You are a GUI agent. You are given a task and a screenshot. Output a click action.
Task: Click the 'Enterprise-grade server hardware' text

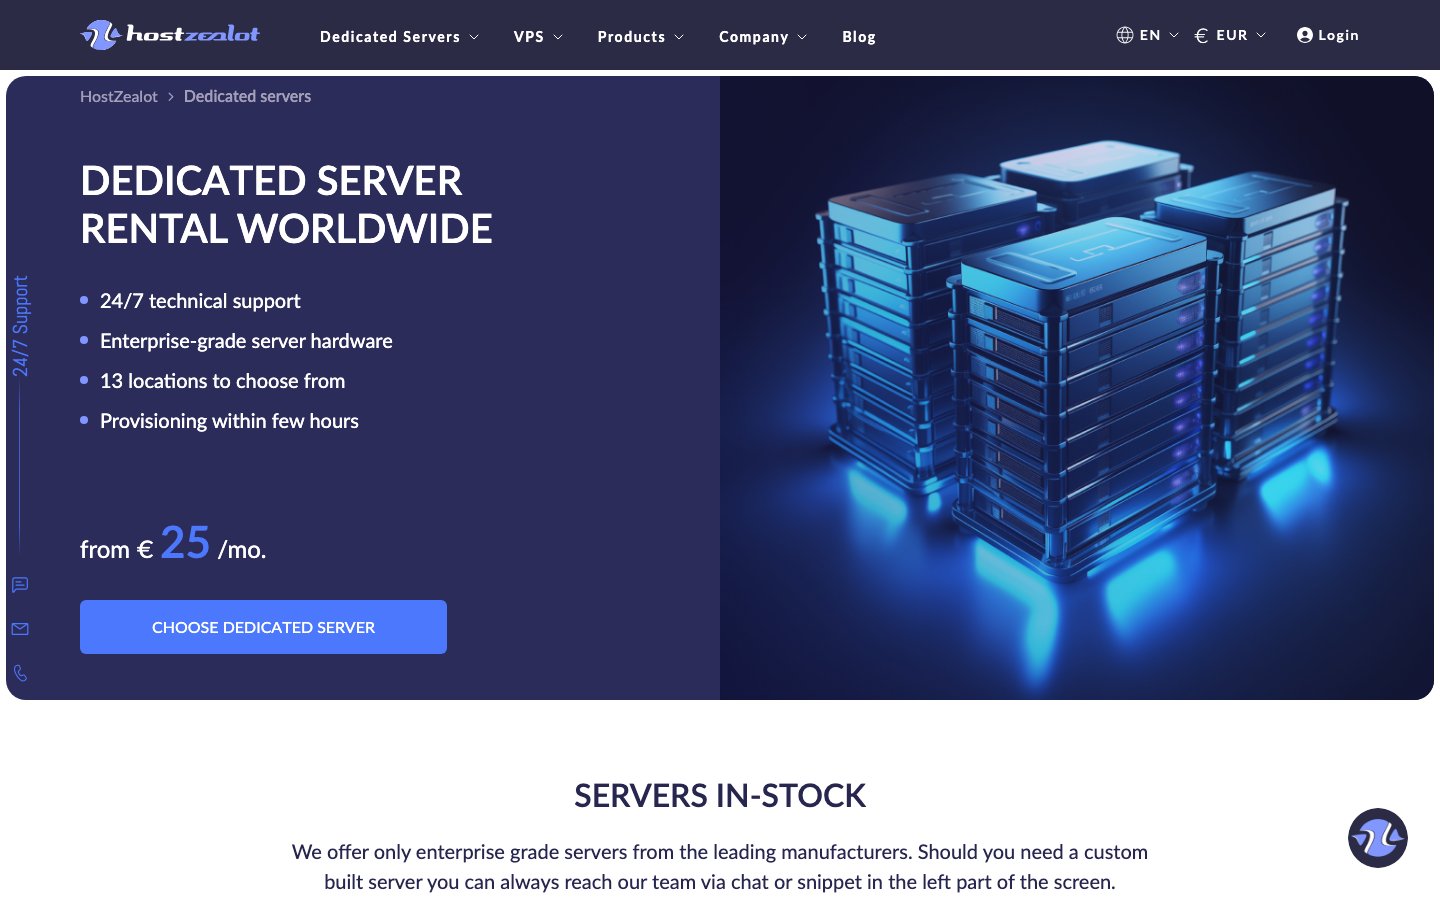(246, 341)
